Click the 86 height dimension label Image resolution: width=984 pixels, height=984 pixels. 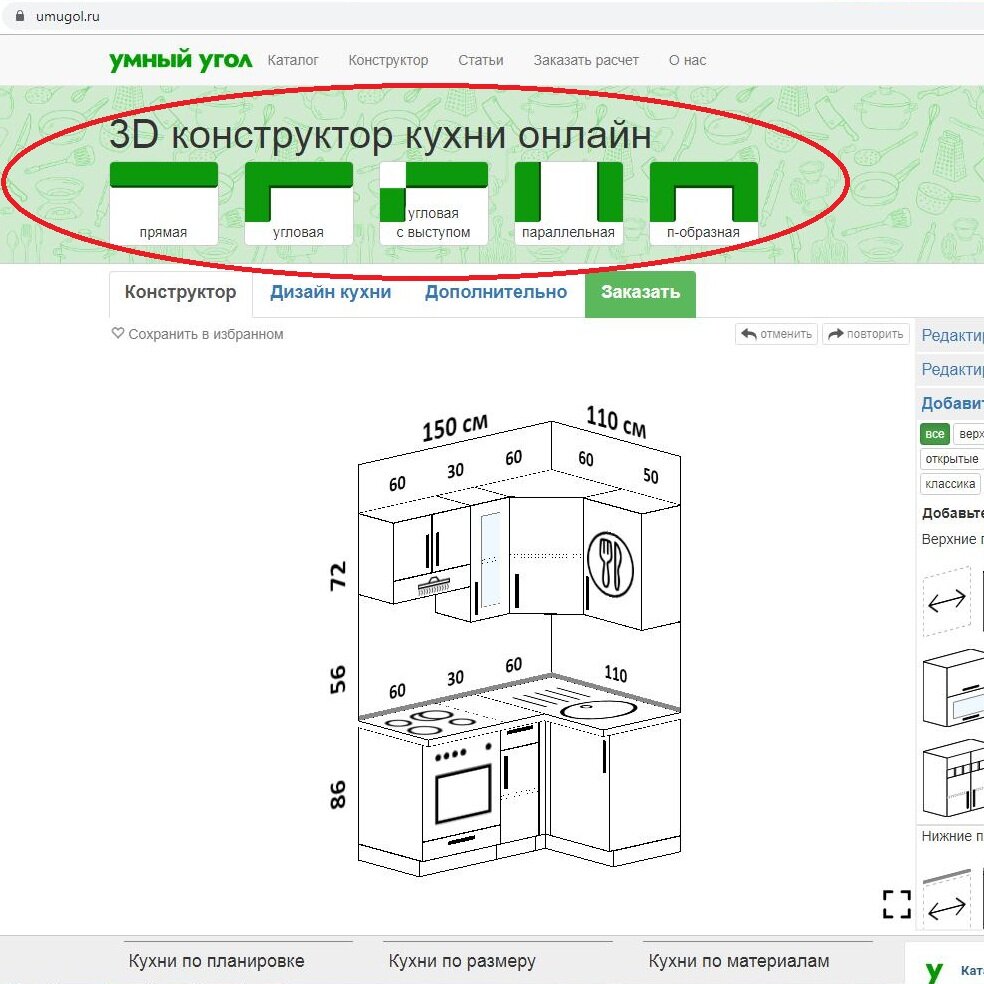pyautogui.click(x=338, y=794)
